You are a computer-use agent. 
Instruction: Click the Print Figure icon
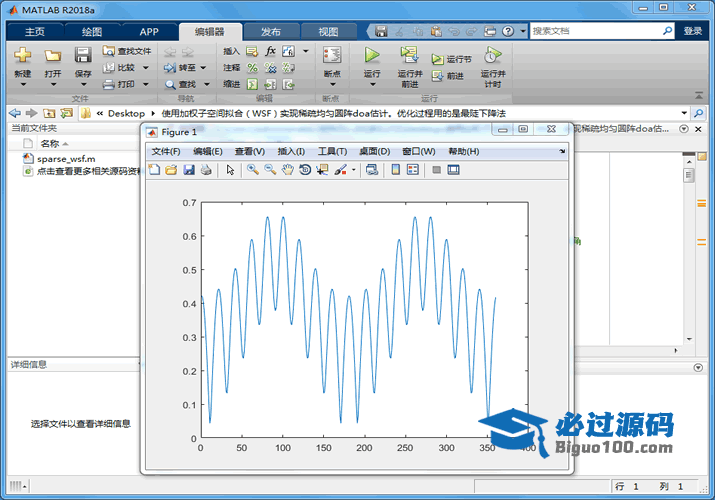(x=205, y=170)
